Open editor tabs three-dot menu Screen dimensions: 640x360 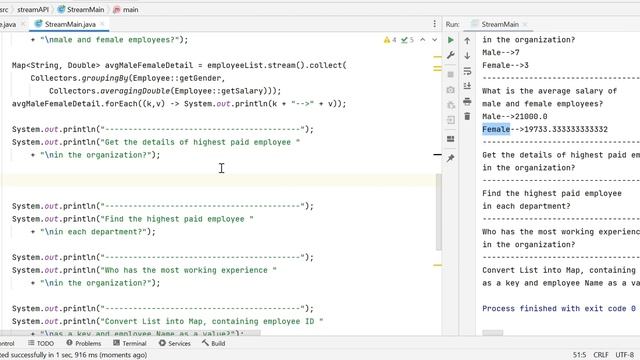(x=434, y=24)
